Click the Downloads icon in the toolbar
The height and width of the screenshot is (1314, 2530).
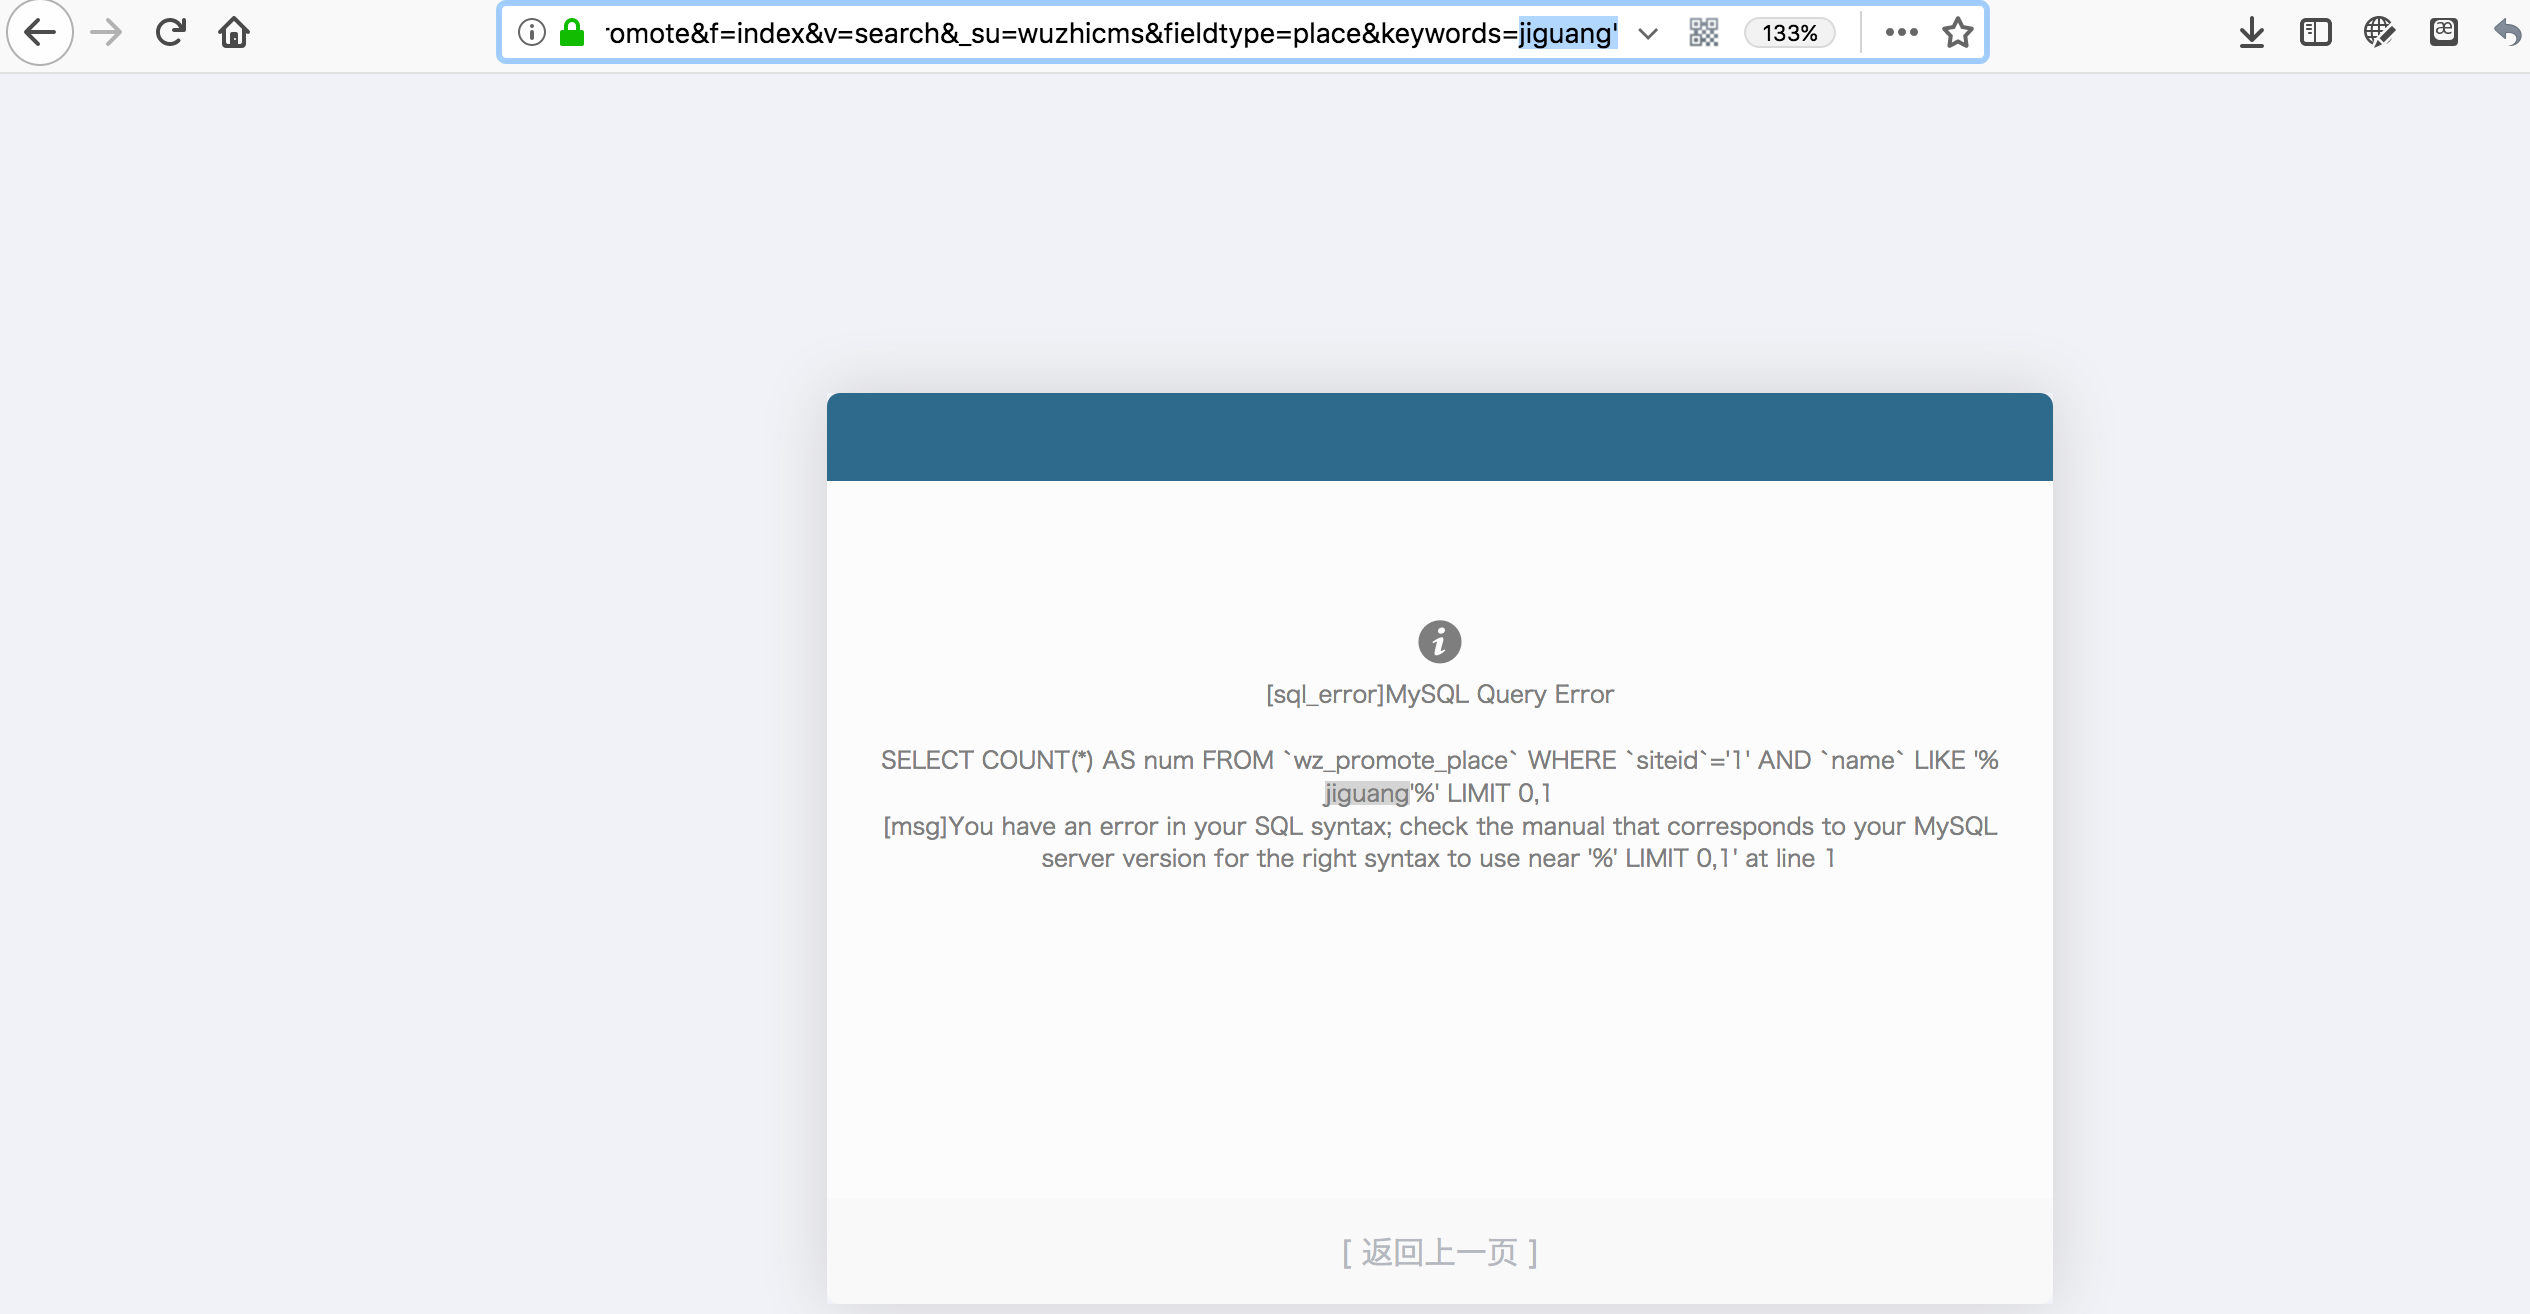pos(2251,32)
